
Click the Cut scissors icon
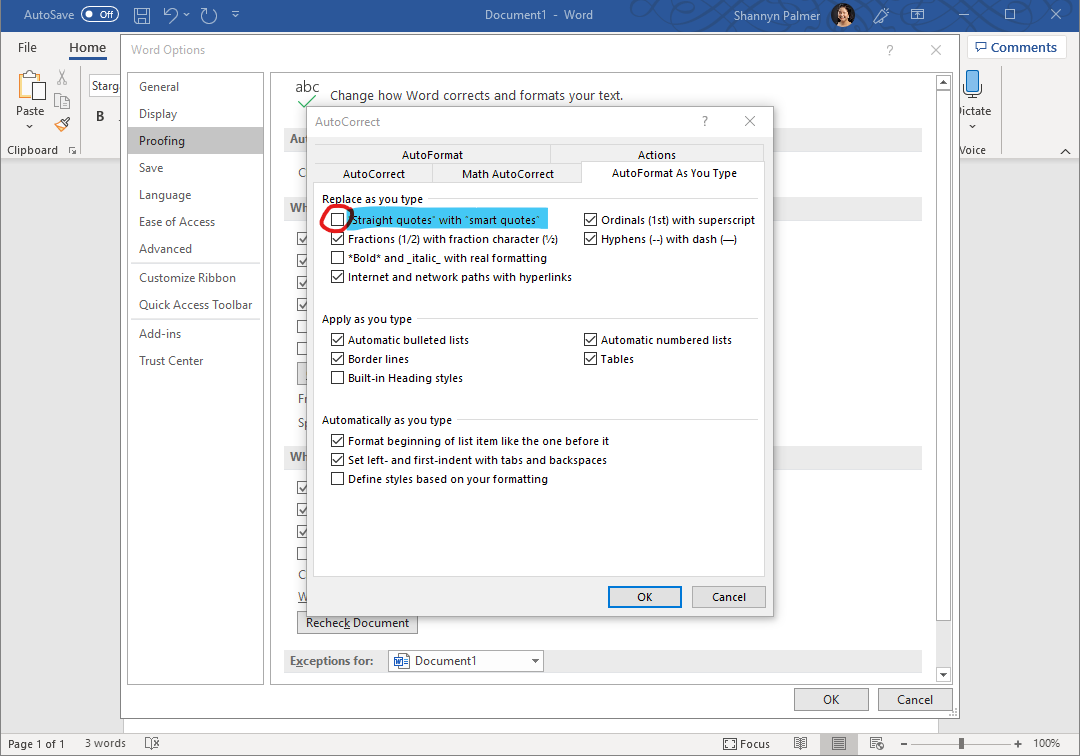tap(62, 77)
